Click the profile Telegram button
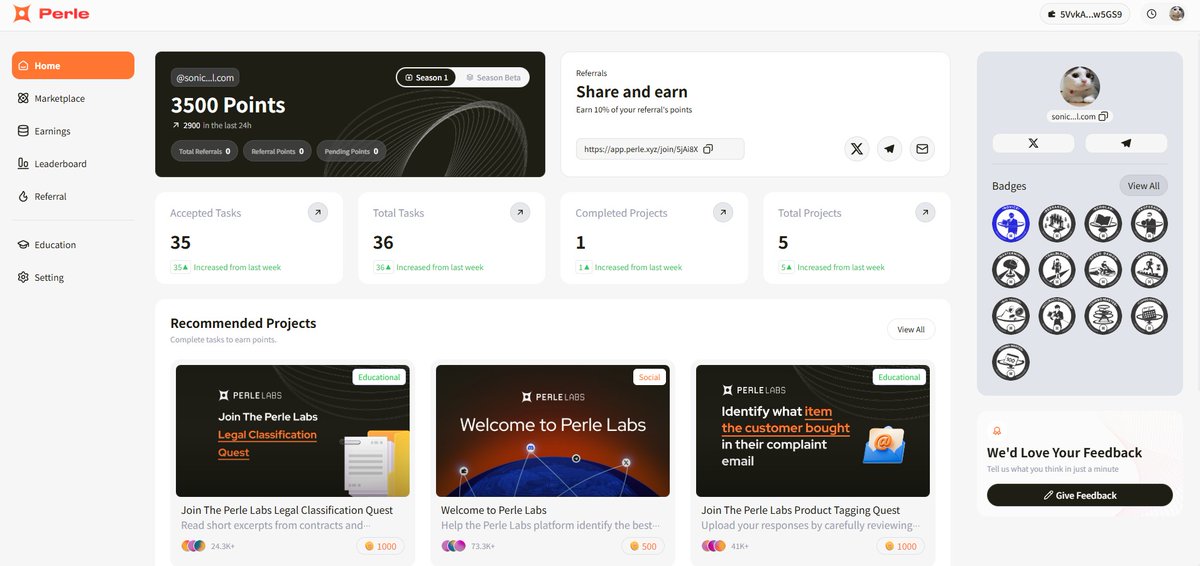This screenshot has height=566, width=1200. pyautogui.click(x=1126, y=143)
